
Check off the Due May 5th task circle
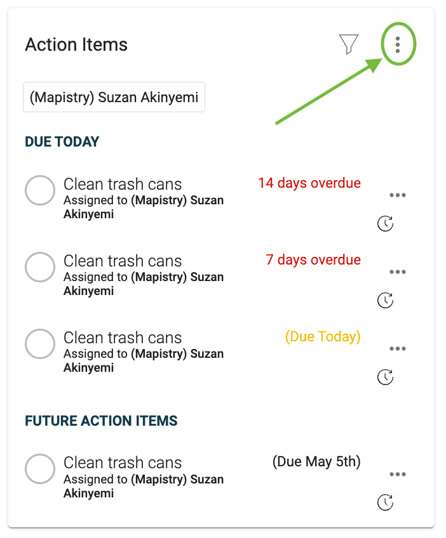40,469
